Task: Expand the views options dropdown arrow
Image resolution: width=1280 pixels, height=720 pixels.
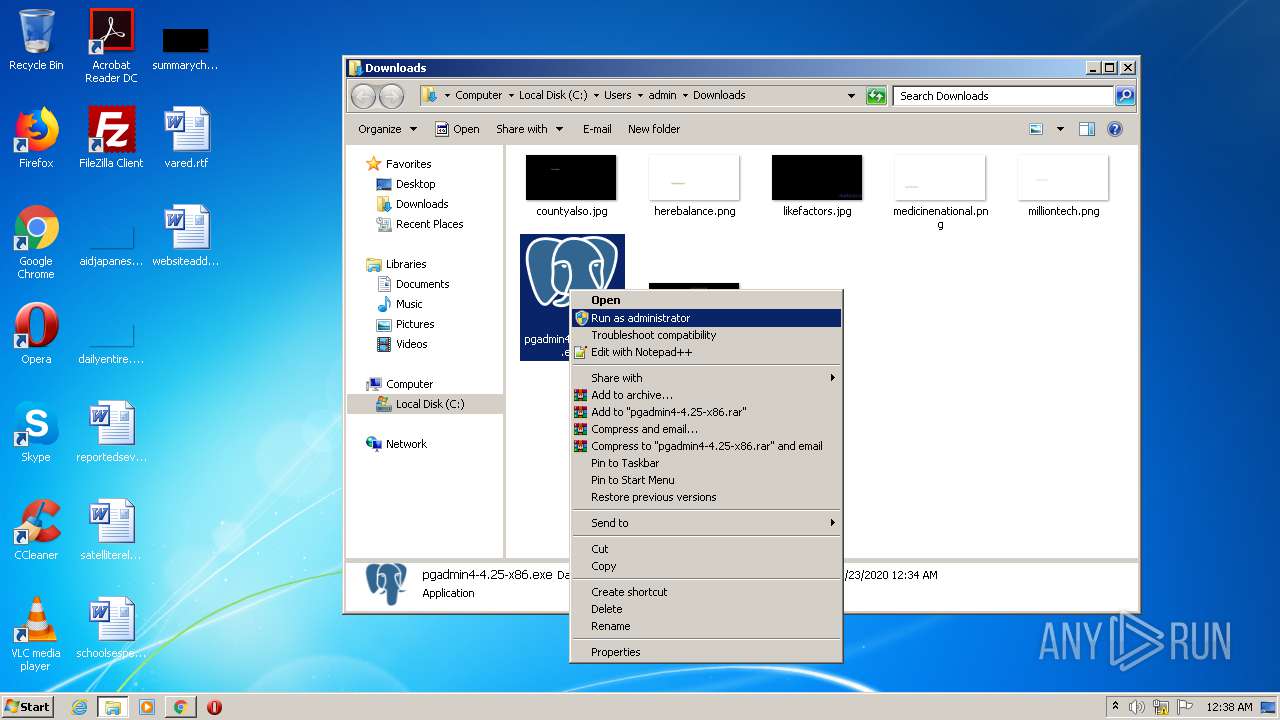Action: (x=1060, y=129)
